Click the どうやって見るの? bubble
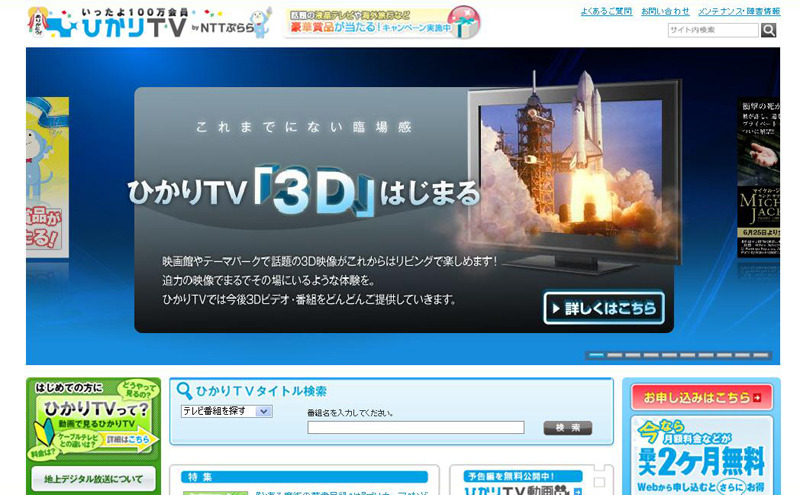800x495 pixels. [x=138, y=391]
